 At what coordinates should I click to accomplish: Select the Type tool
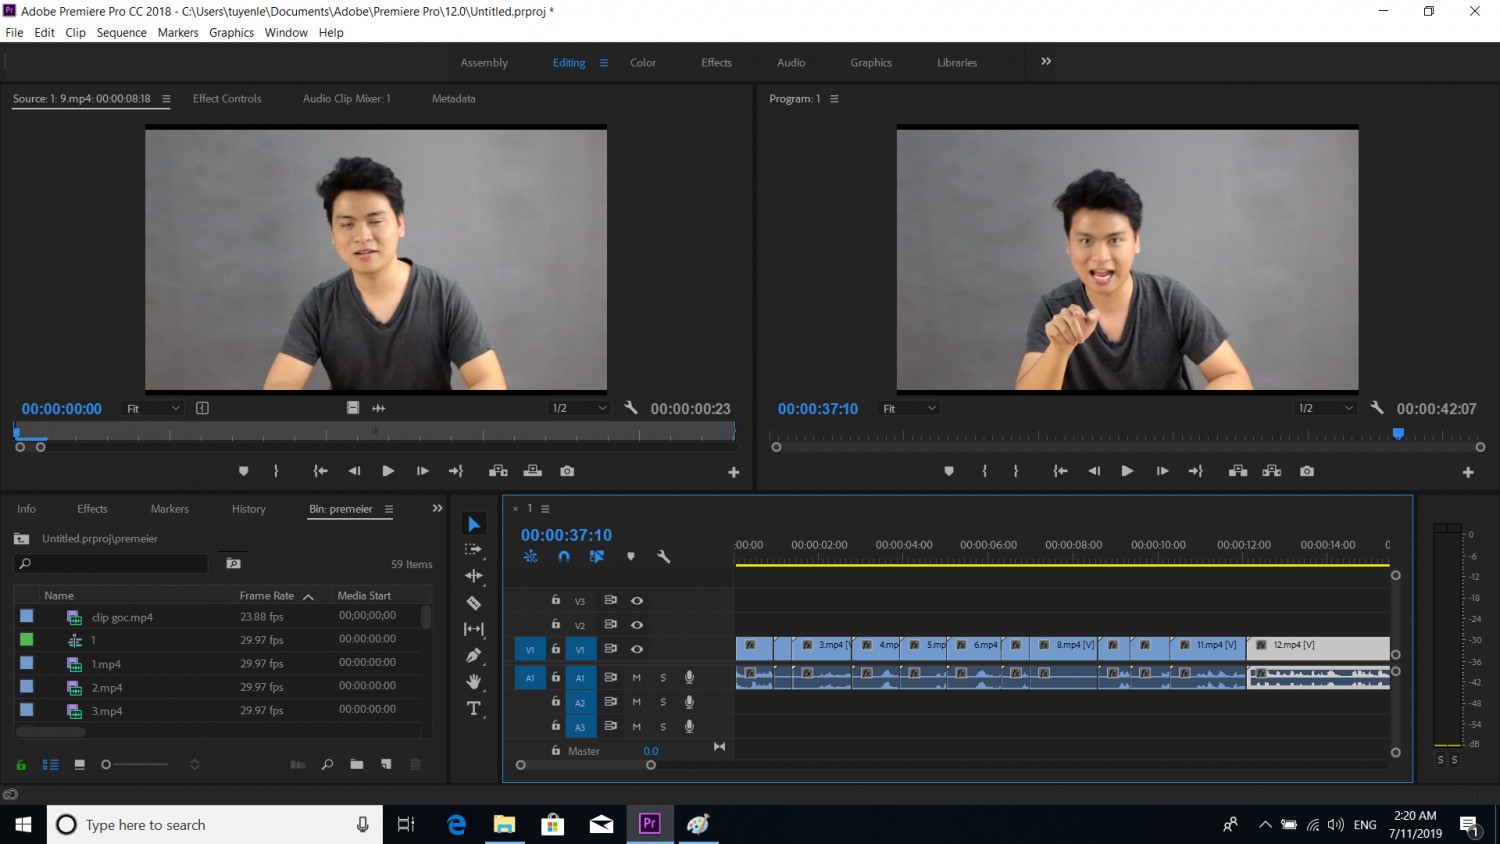click(474, 708)
